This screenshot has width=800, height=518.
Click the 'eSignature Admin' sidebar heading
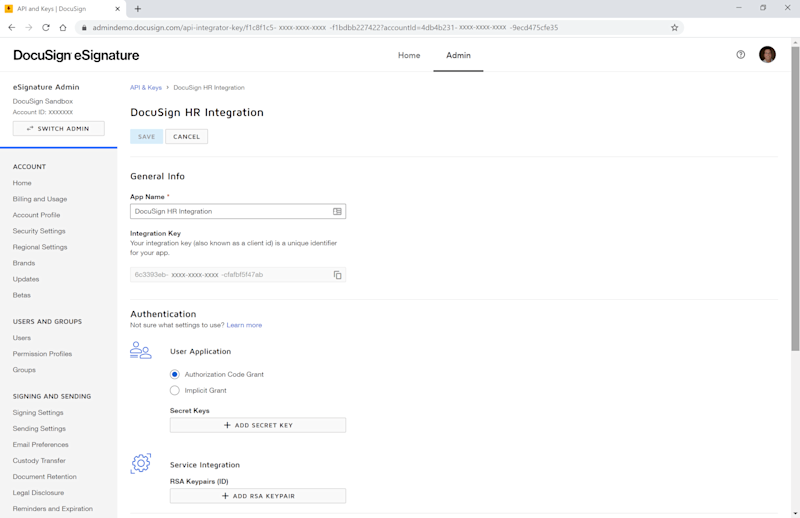[x=46, y=87]
